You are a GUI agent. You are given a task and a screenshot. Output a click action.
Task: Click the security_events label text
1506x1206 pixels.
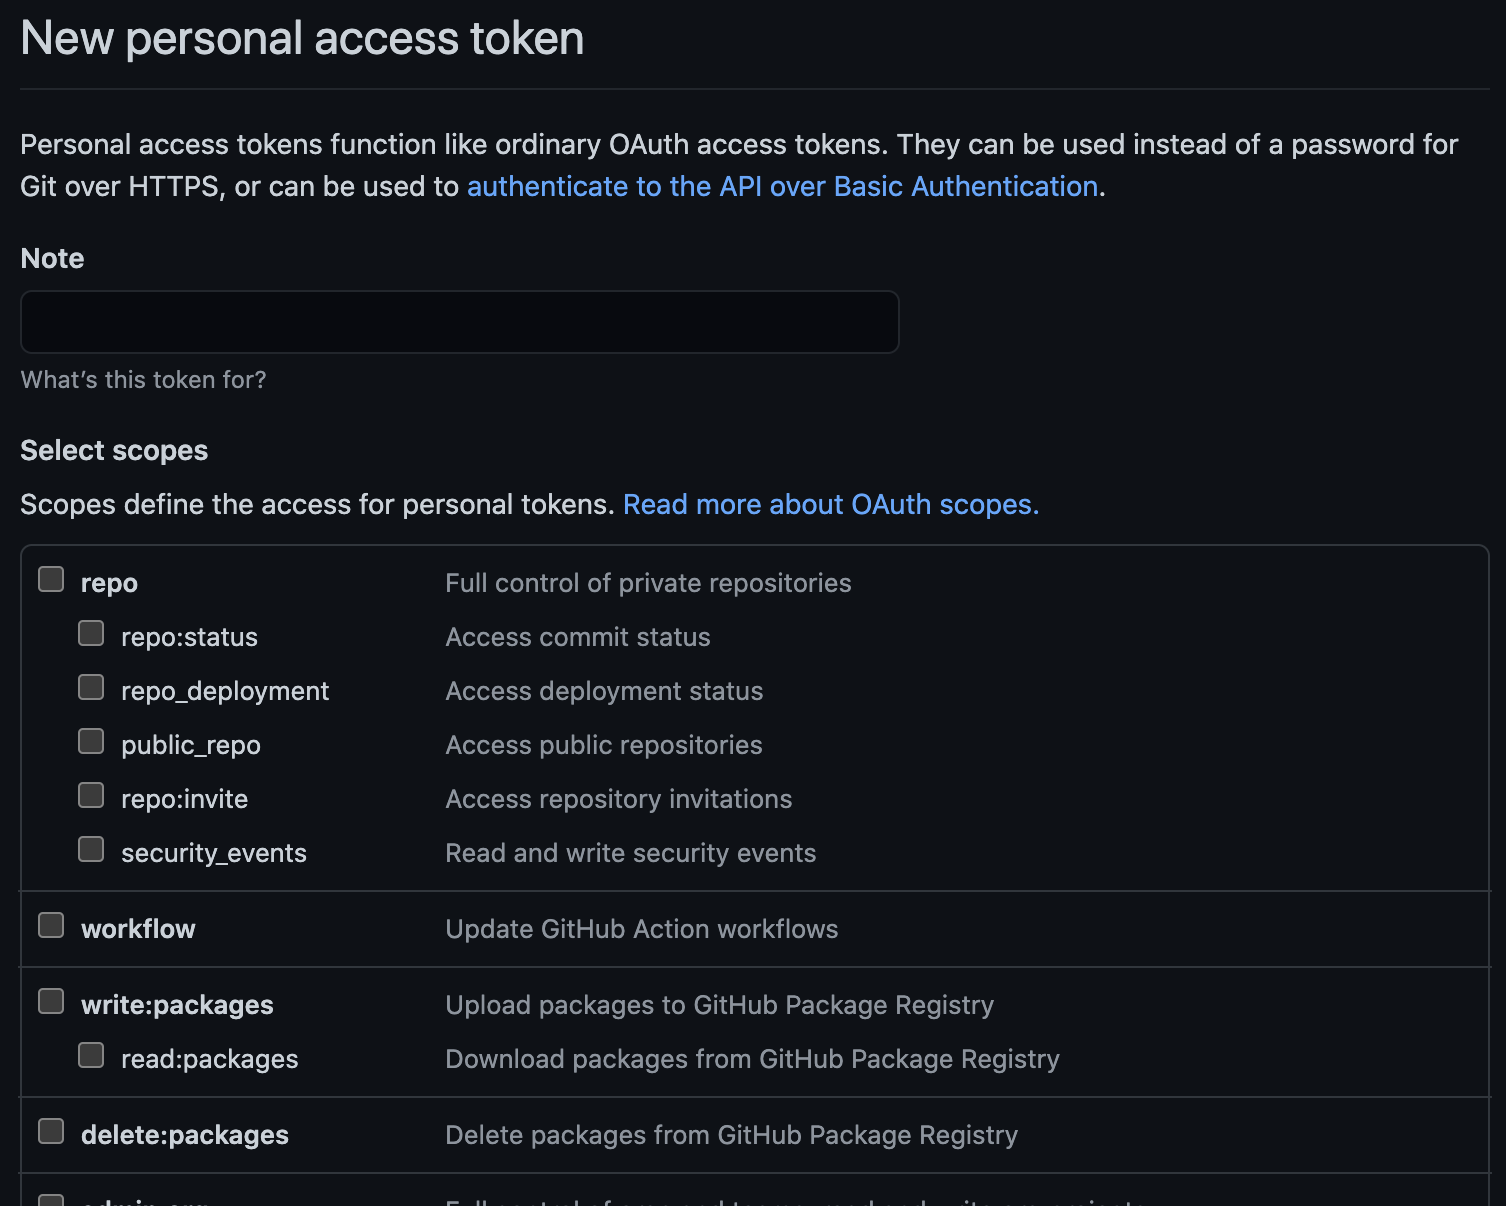(x=213, y=853)
